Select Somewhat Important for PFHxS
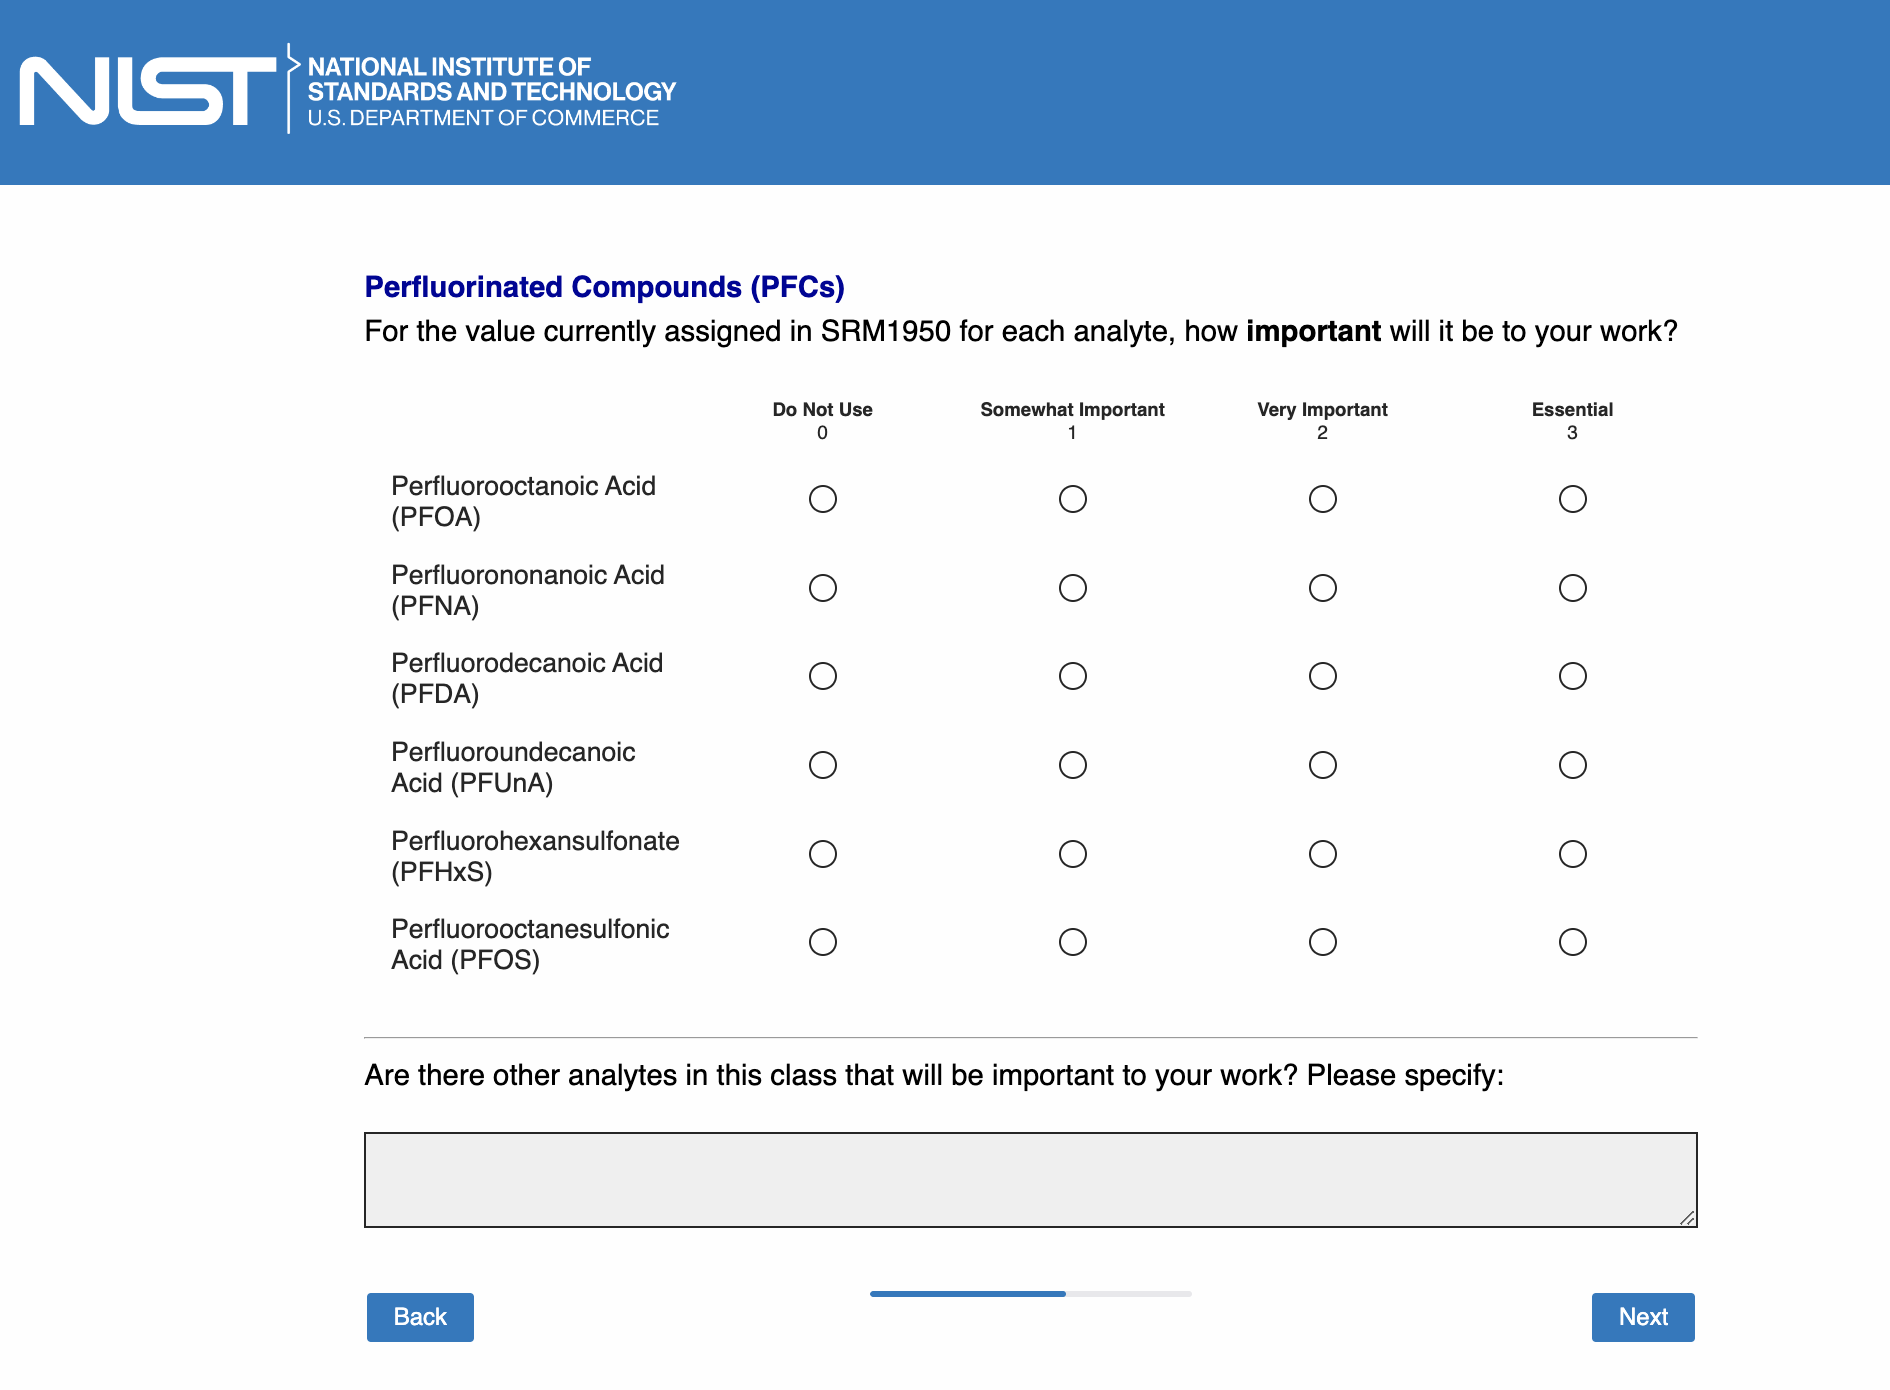 [x=1072, y=854]
